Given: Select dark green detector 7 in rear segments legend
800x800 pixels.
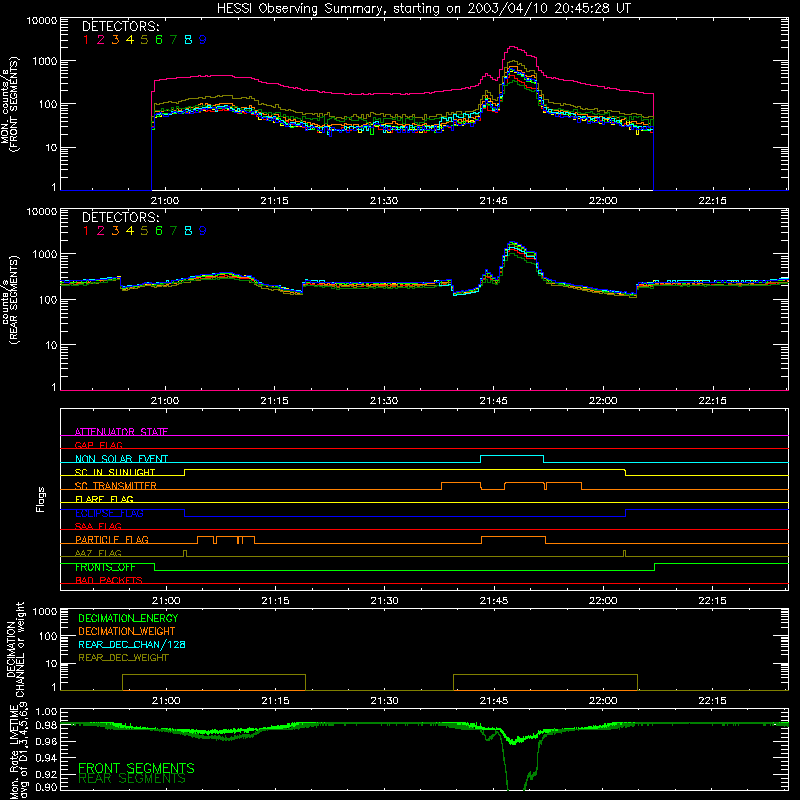Looking at the screenshot, I should (173, 231).
